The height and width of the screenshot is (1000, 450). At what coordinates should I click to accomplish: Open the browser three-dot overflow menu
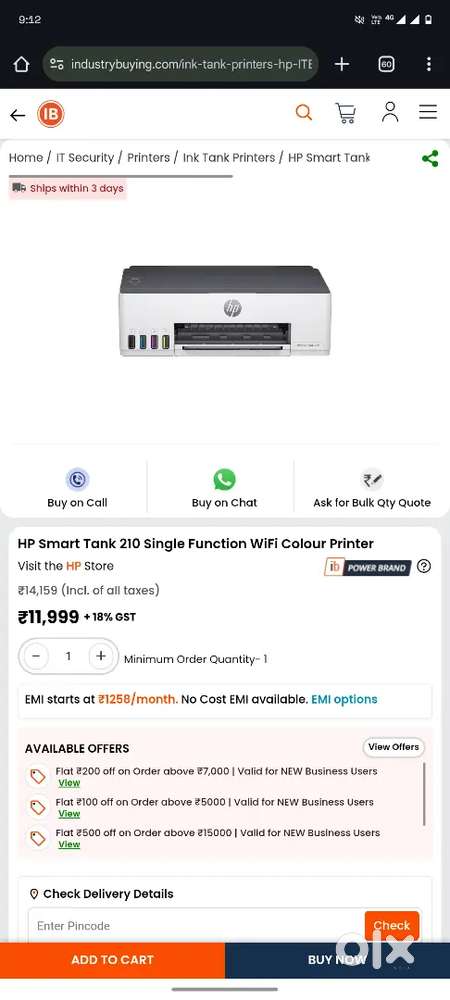pos(428,64)
